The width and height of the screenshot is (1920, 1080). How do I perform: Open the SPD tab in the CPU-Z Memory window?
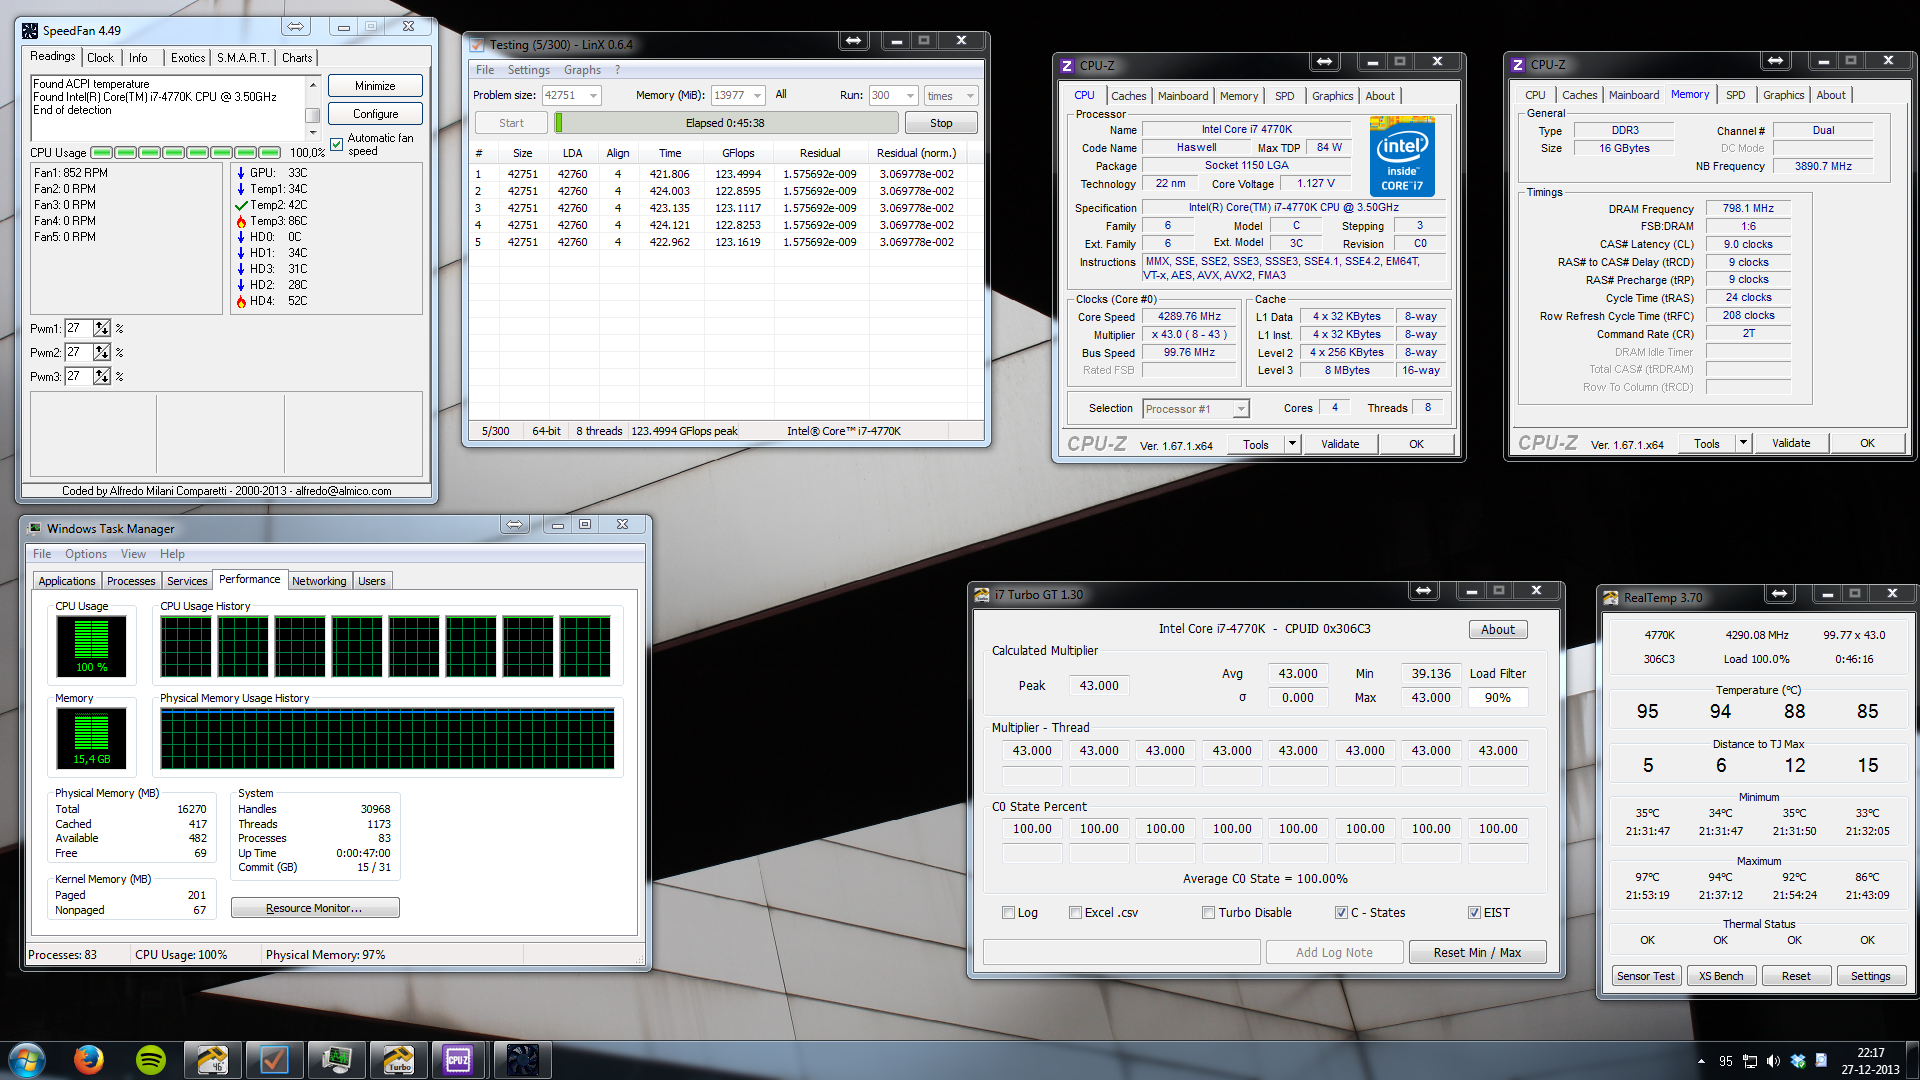click(x=1736, y=95)
